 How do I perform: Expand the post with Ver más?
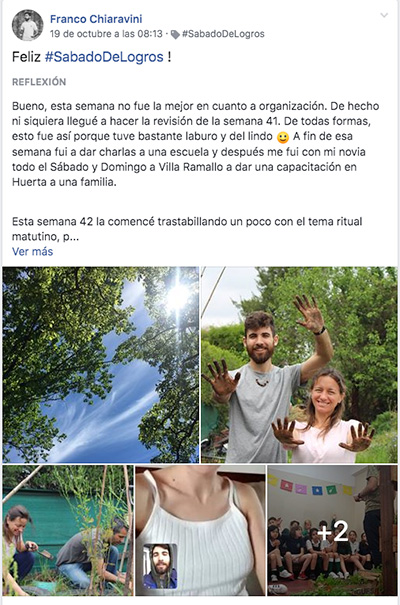(32, 252)
